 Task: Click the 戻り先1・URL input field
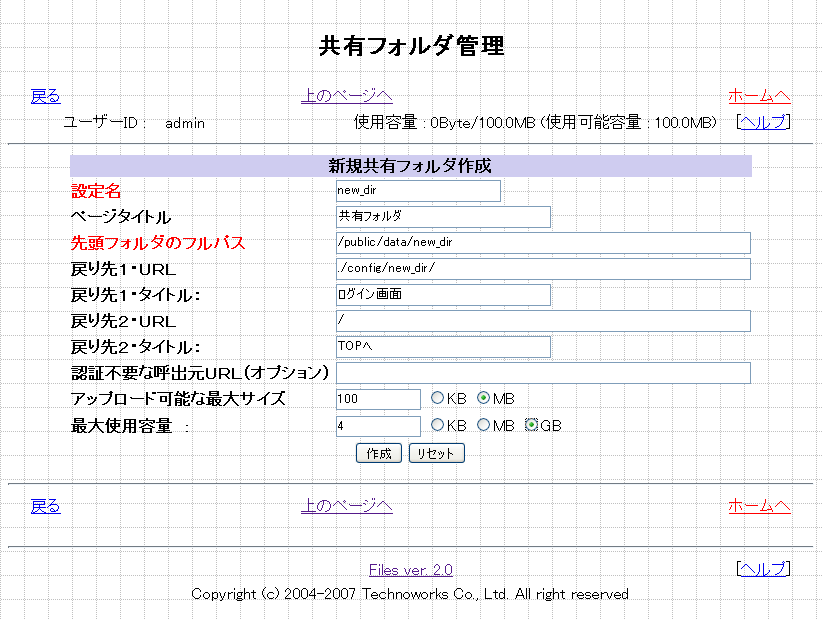(x=543, y=269)
